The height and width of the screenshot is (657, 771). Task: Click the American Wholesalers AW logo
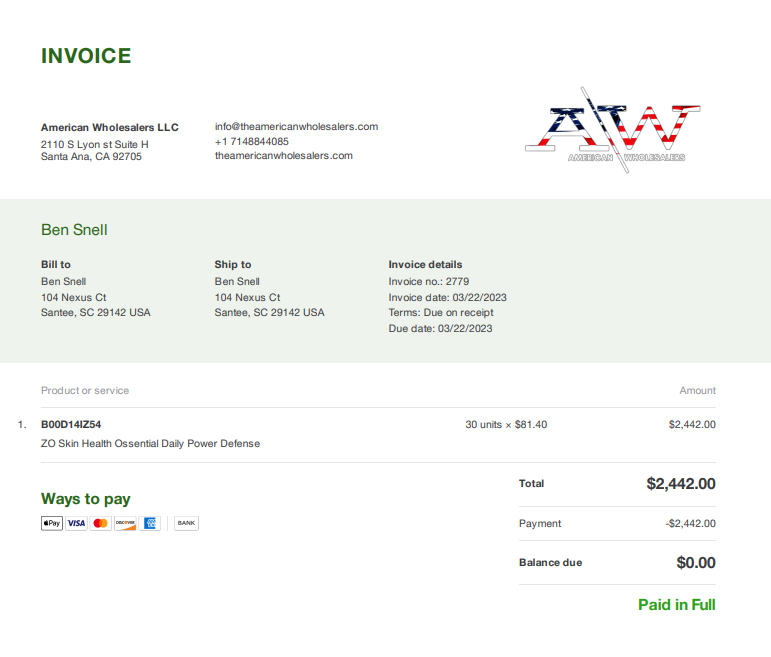[613, 130]
